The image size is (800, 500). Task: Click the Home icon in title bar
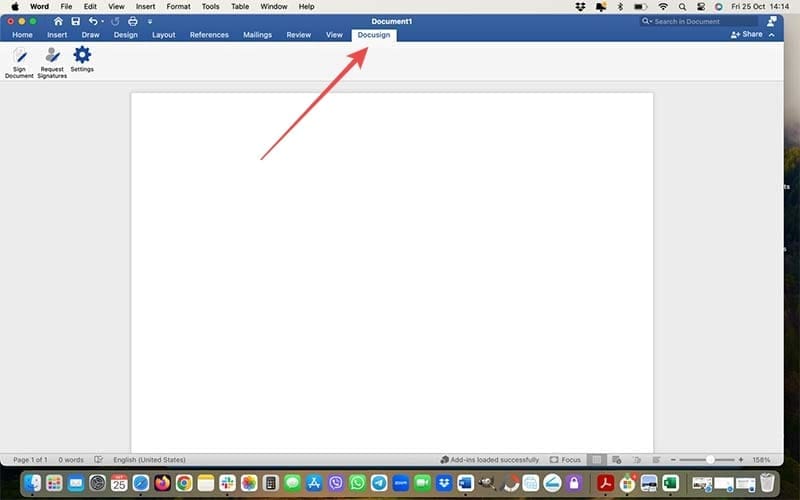pos(58,21)
